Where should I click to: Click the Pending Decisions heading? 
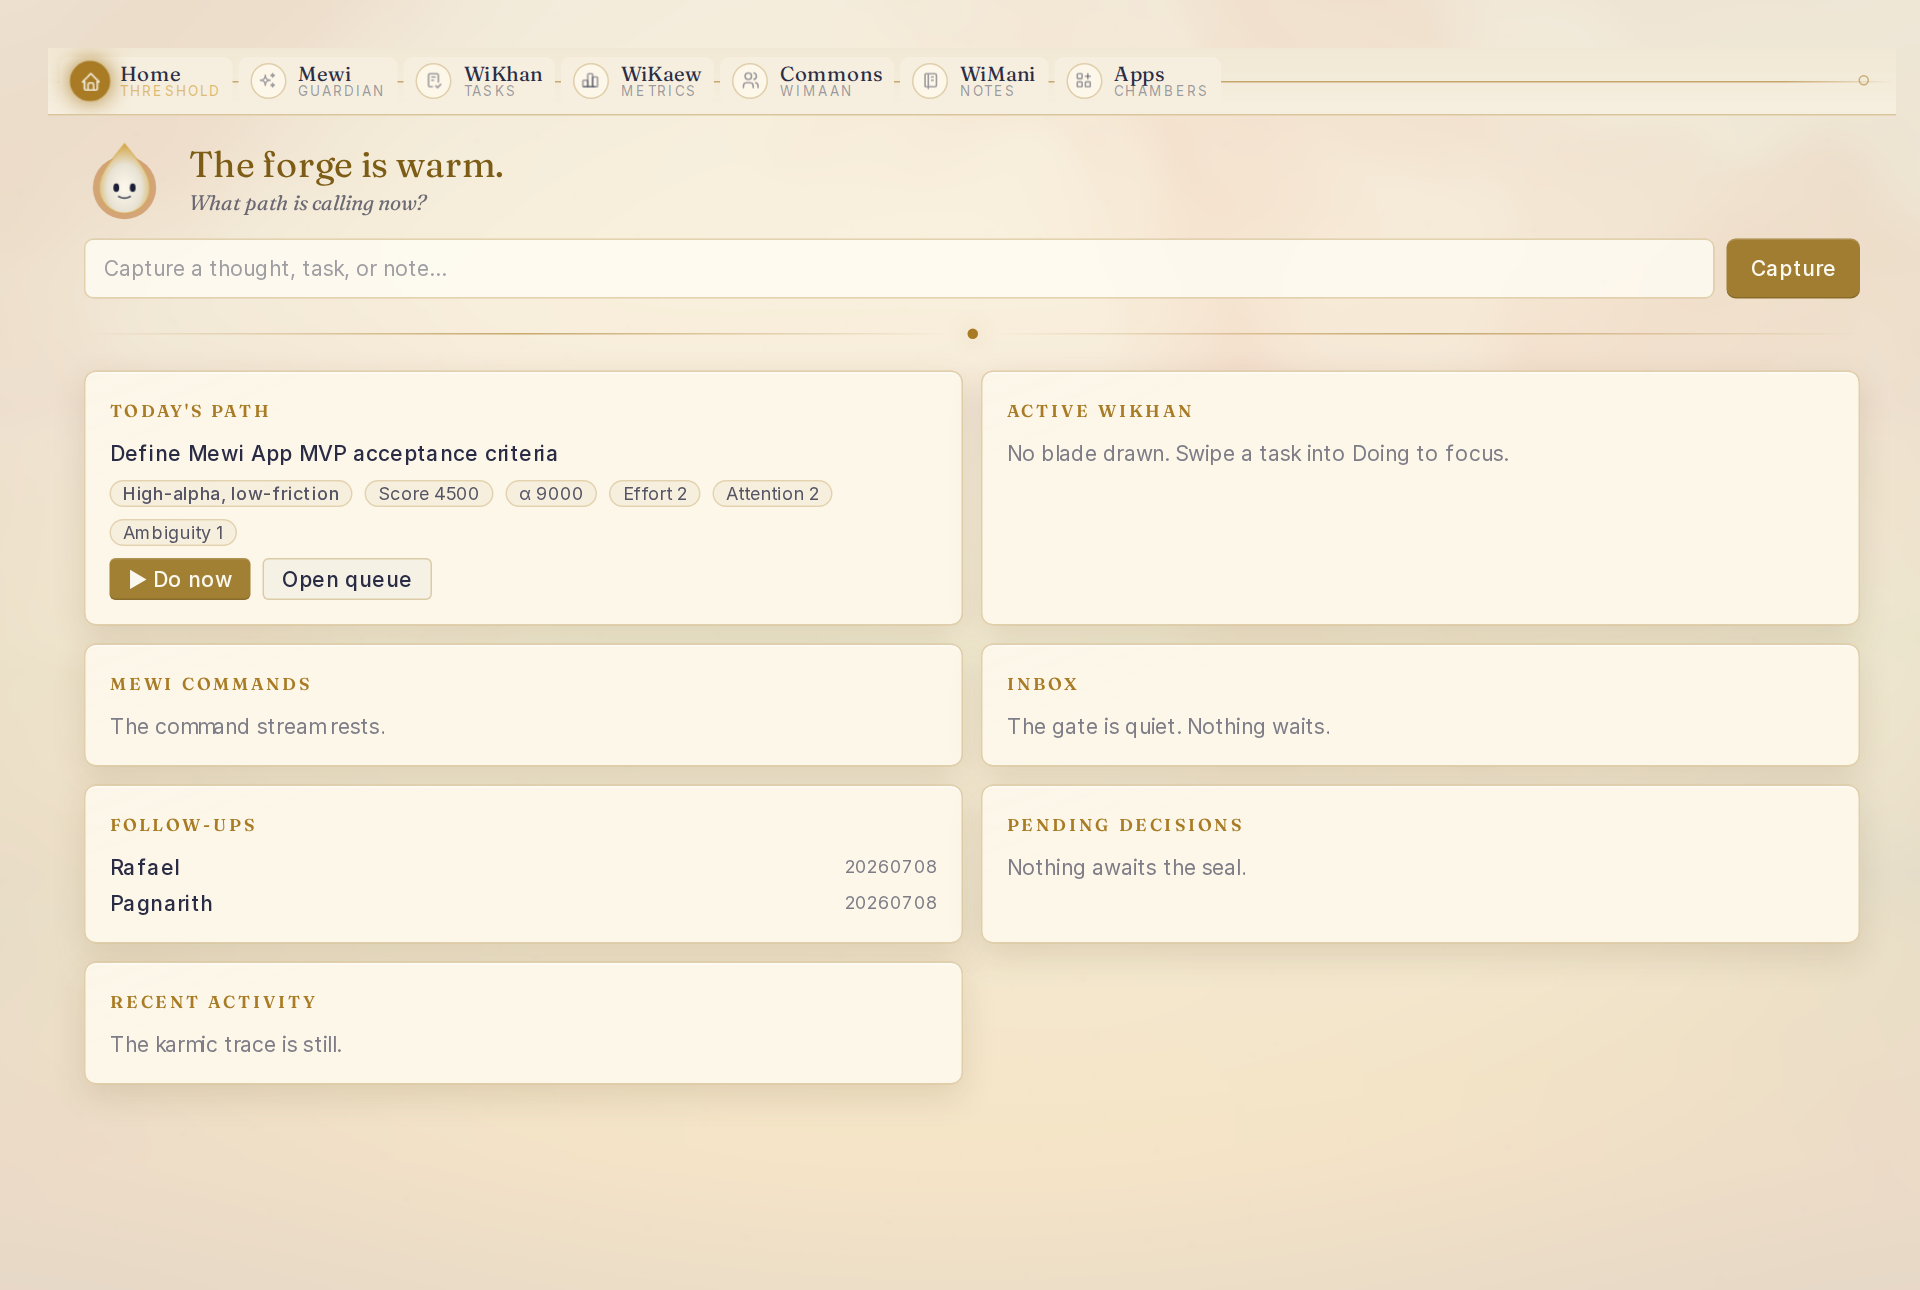(1125, 825)
